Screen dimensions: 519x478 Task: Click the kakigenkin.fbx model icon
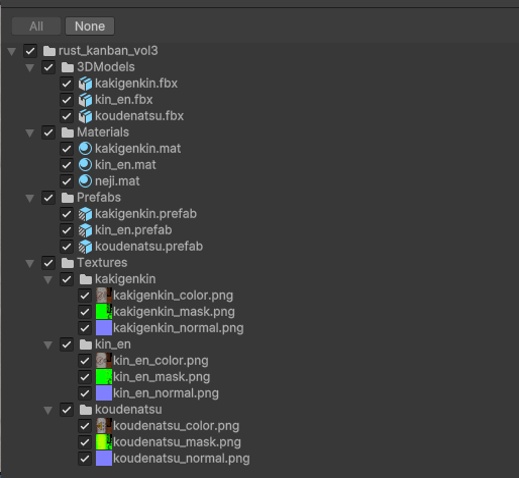[x=85, y=83]
